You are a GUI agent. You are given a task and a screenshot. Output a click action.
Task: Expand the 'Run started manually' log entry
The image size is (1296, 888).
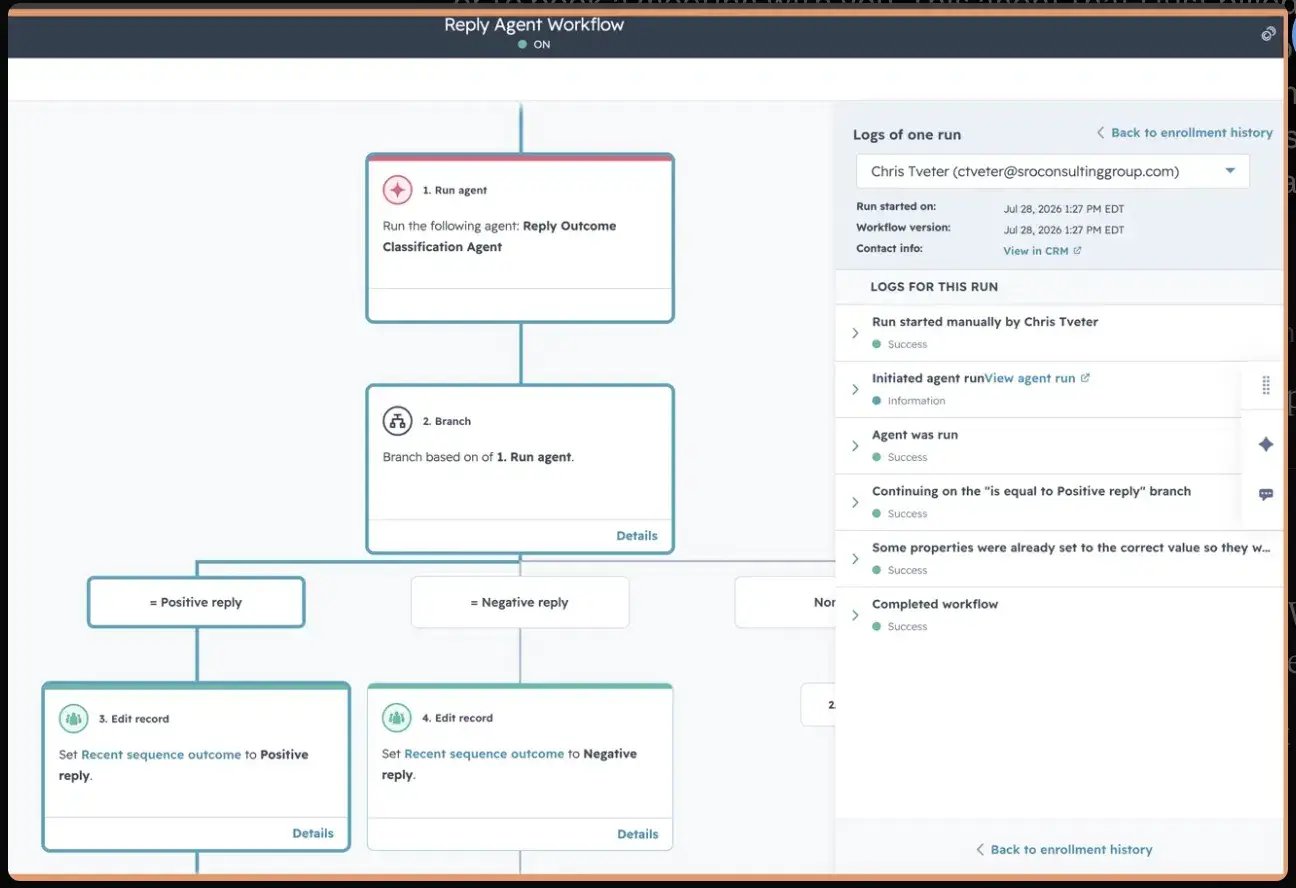coord(855,333)
